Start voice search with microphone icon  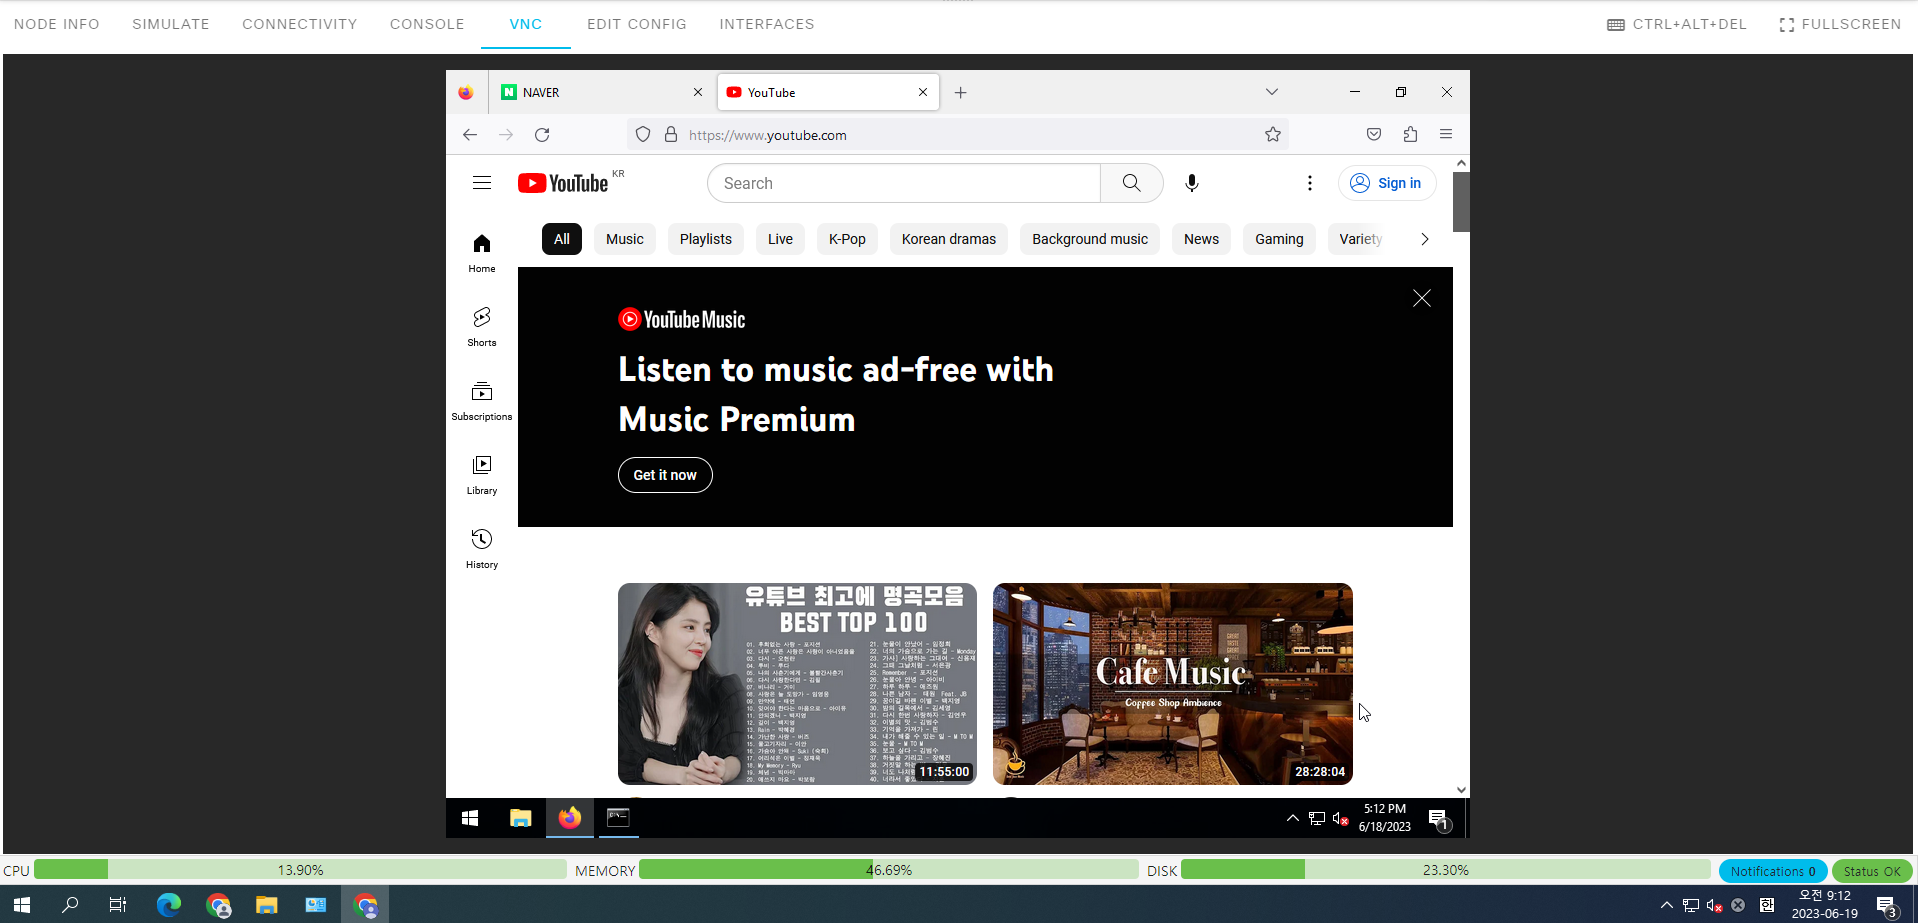click(x=1191, y=183)
